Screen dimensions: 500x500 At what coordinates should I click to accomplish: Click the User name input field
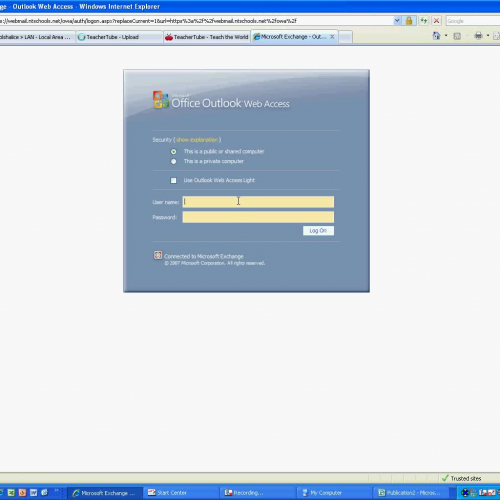pos(258,202)
